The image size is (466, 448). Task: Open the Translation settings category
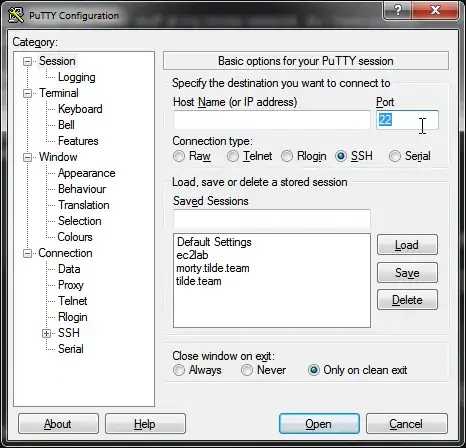[84, 205]
